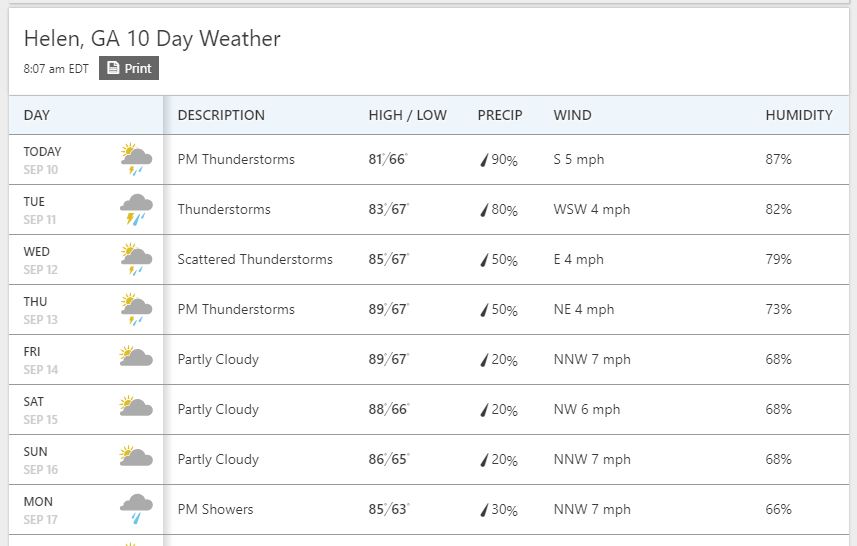
Task: Click the HIGH / LOW column header
Action: tap(407, 115)
